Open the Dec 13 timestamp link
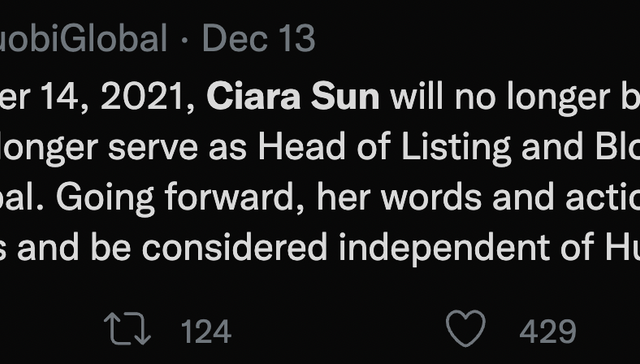Viewport: 640px width, 364px height. click(259, 38)
